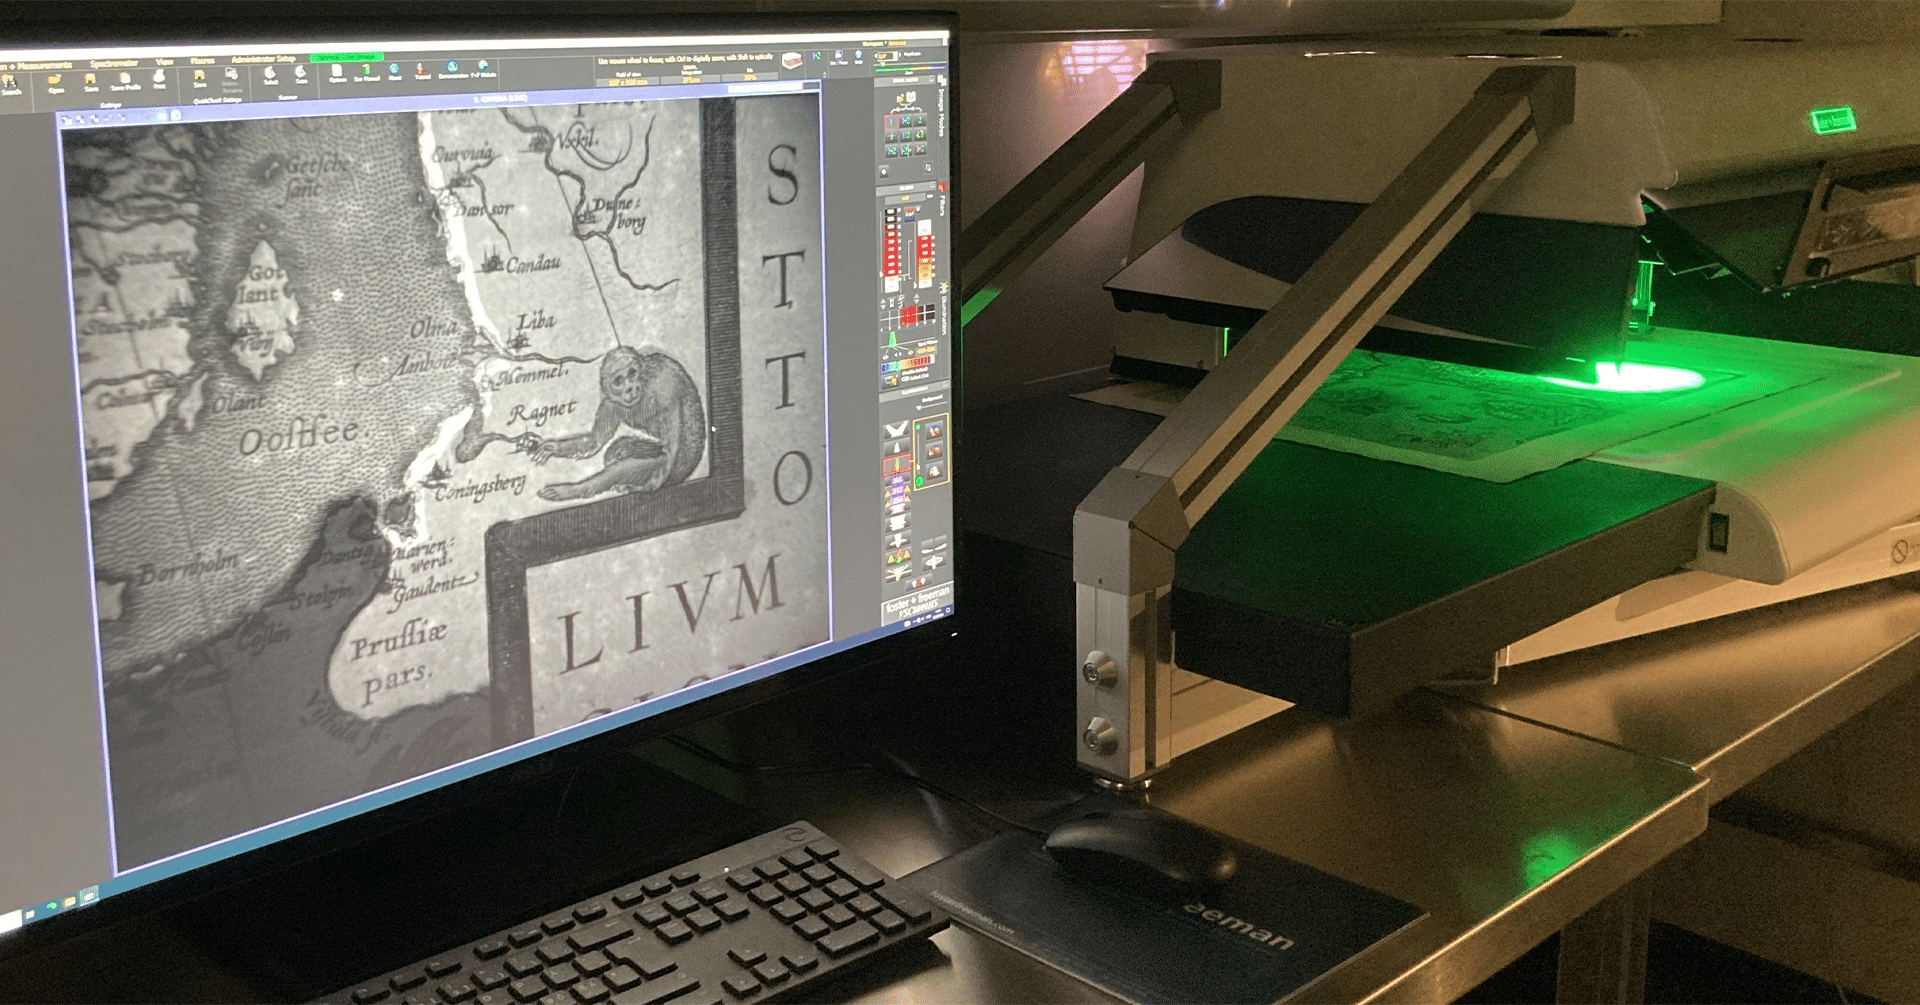The height and width of the screenshot is (1005, 1920).
Task: Click the Save Profile icon
Action: click(125, 80)
